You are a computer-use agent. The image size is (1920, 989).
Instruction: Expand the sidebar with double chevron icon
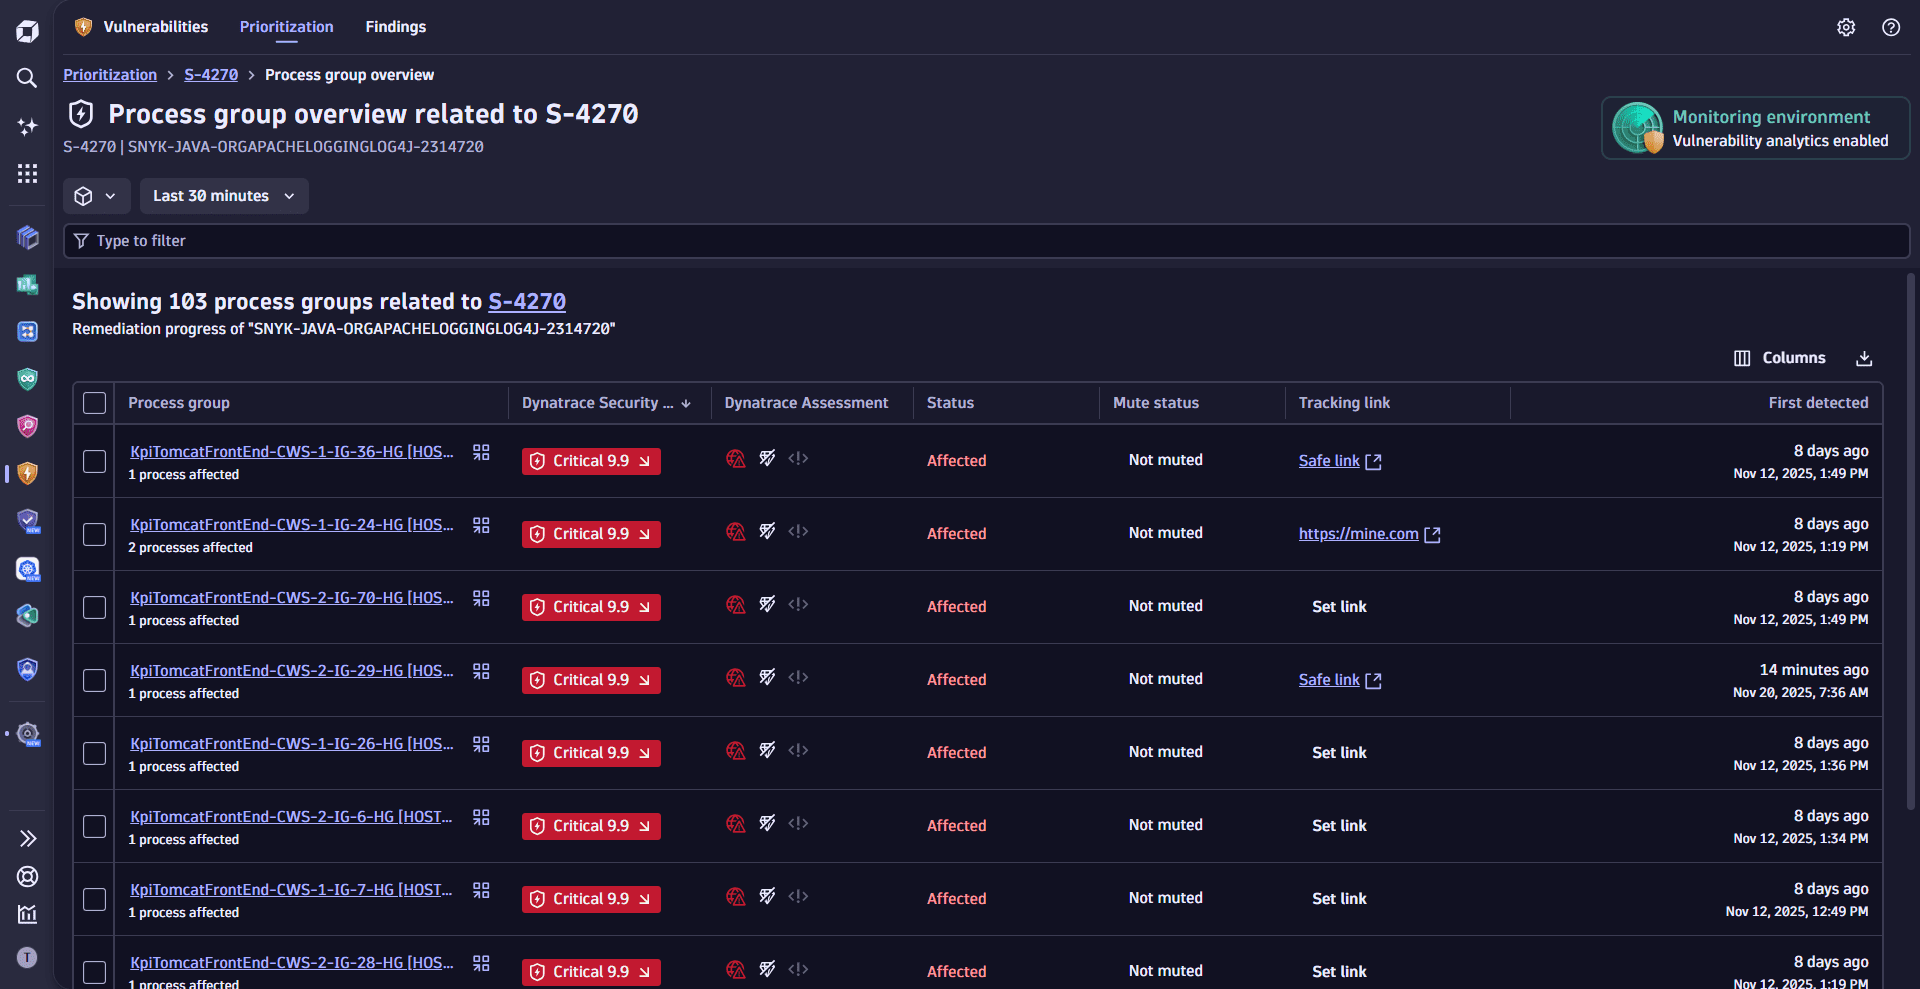(x=27, y=838)
